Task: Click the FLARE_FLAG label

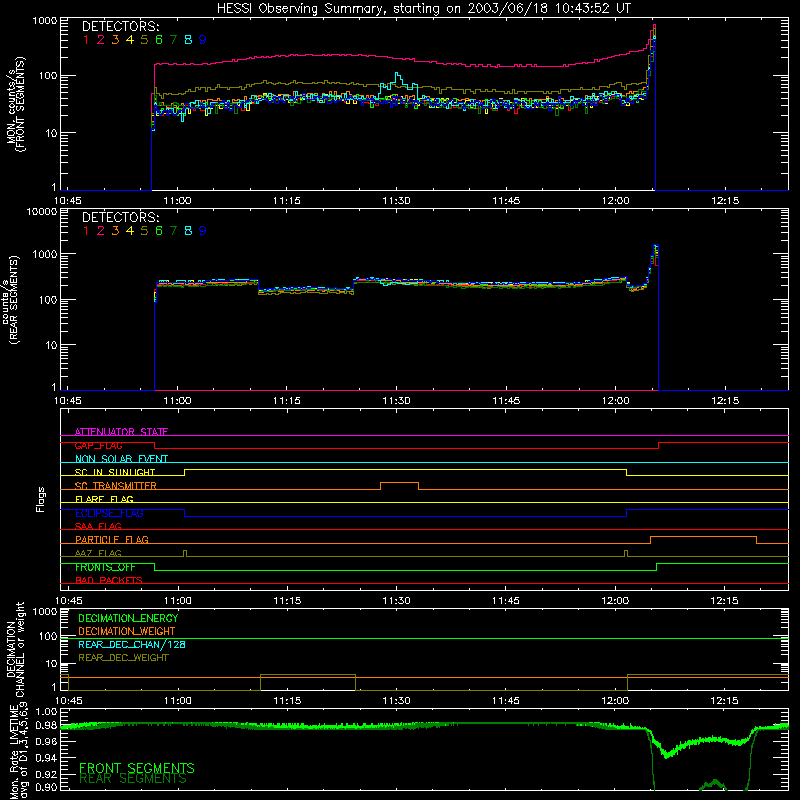Action: point(104,499)
